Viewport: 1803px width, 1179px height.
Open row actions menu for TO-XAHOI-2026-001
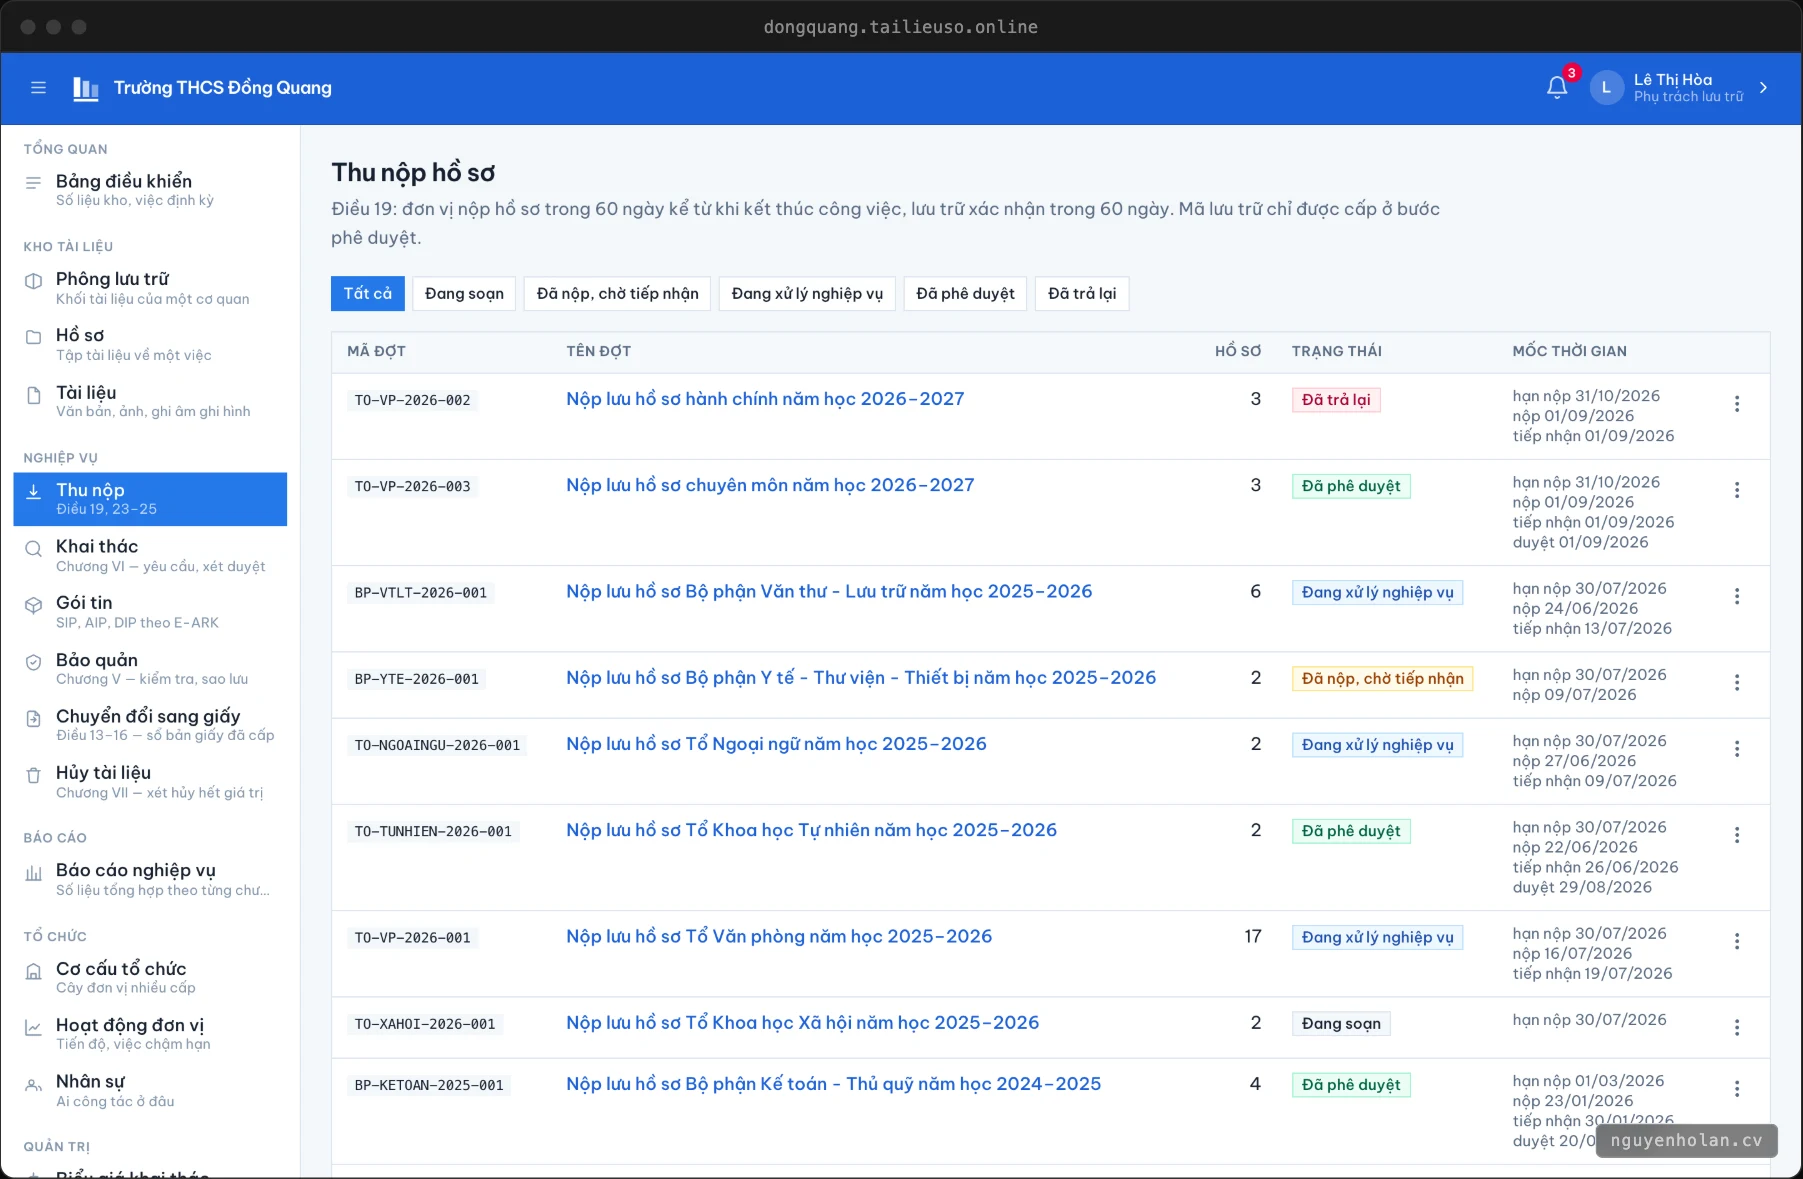(x=1737, y=1027)
